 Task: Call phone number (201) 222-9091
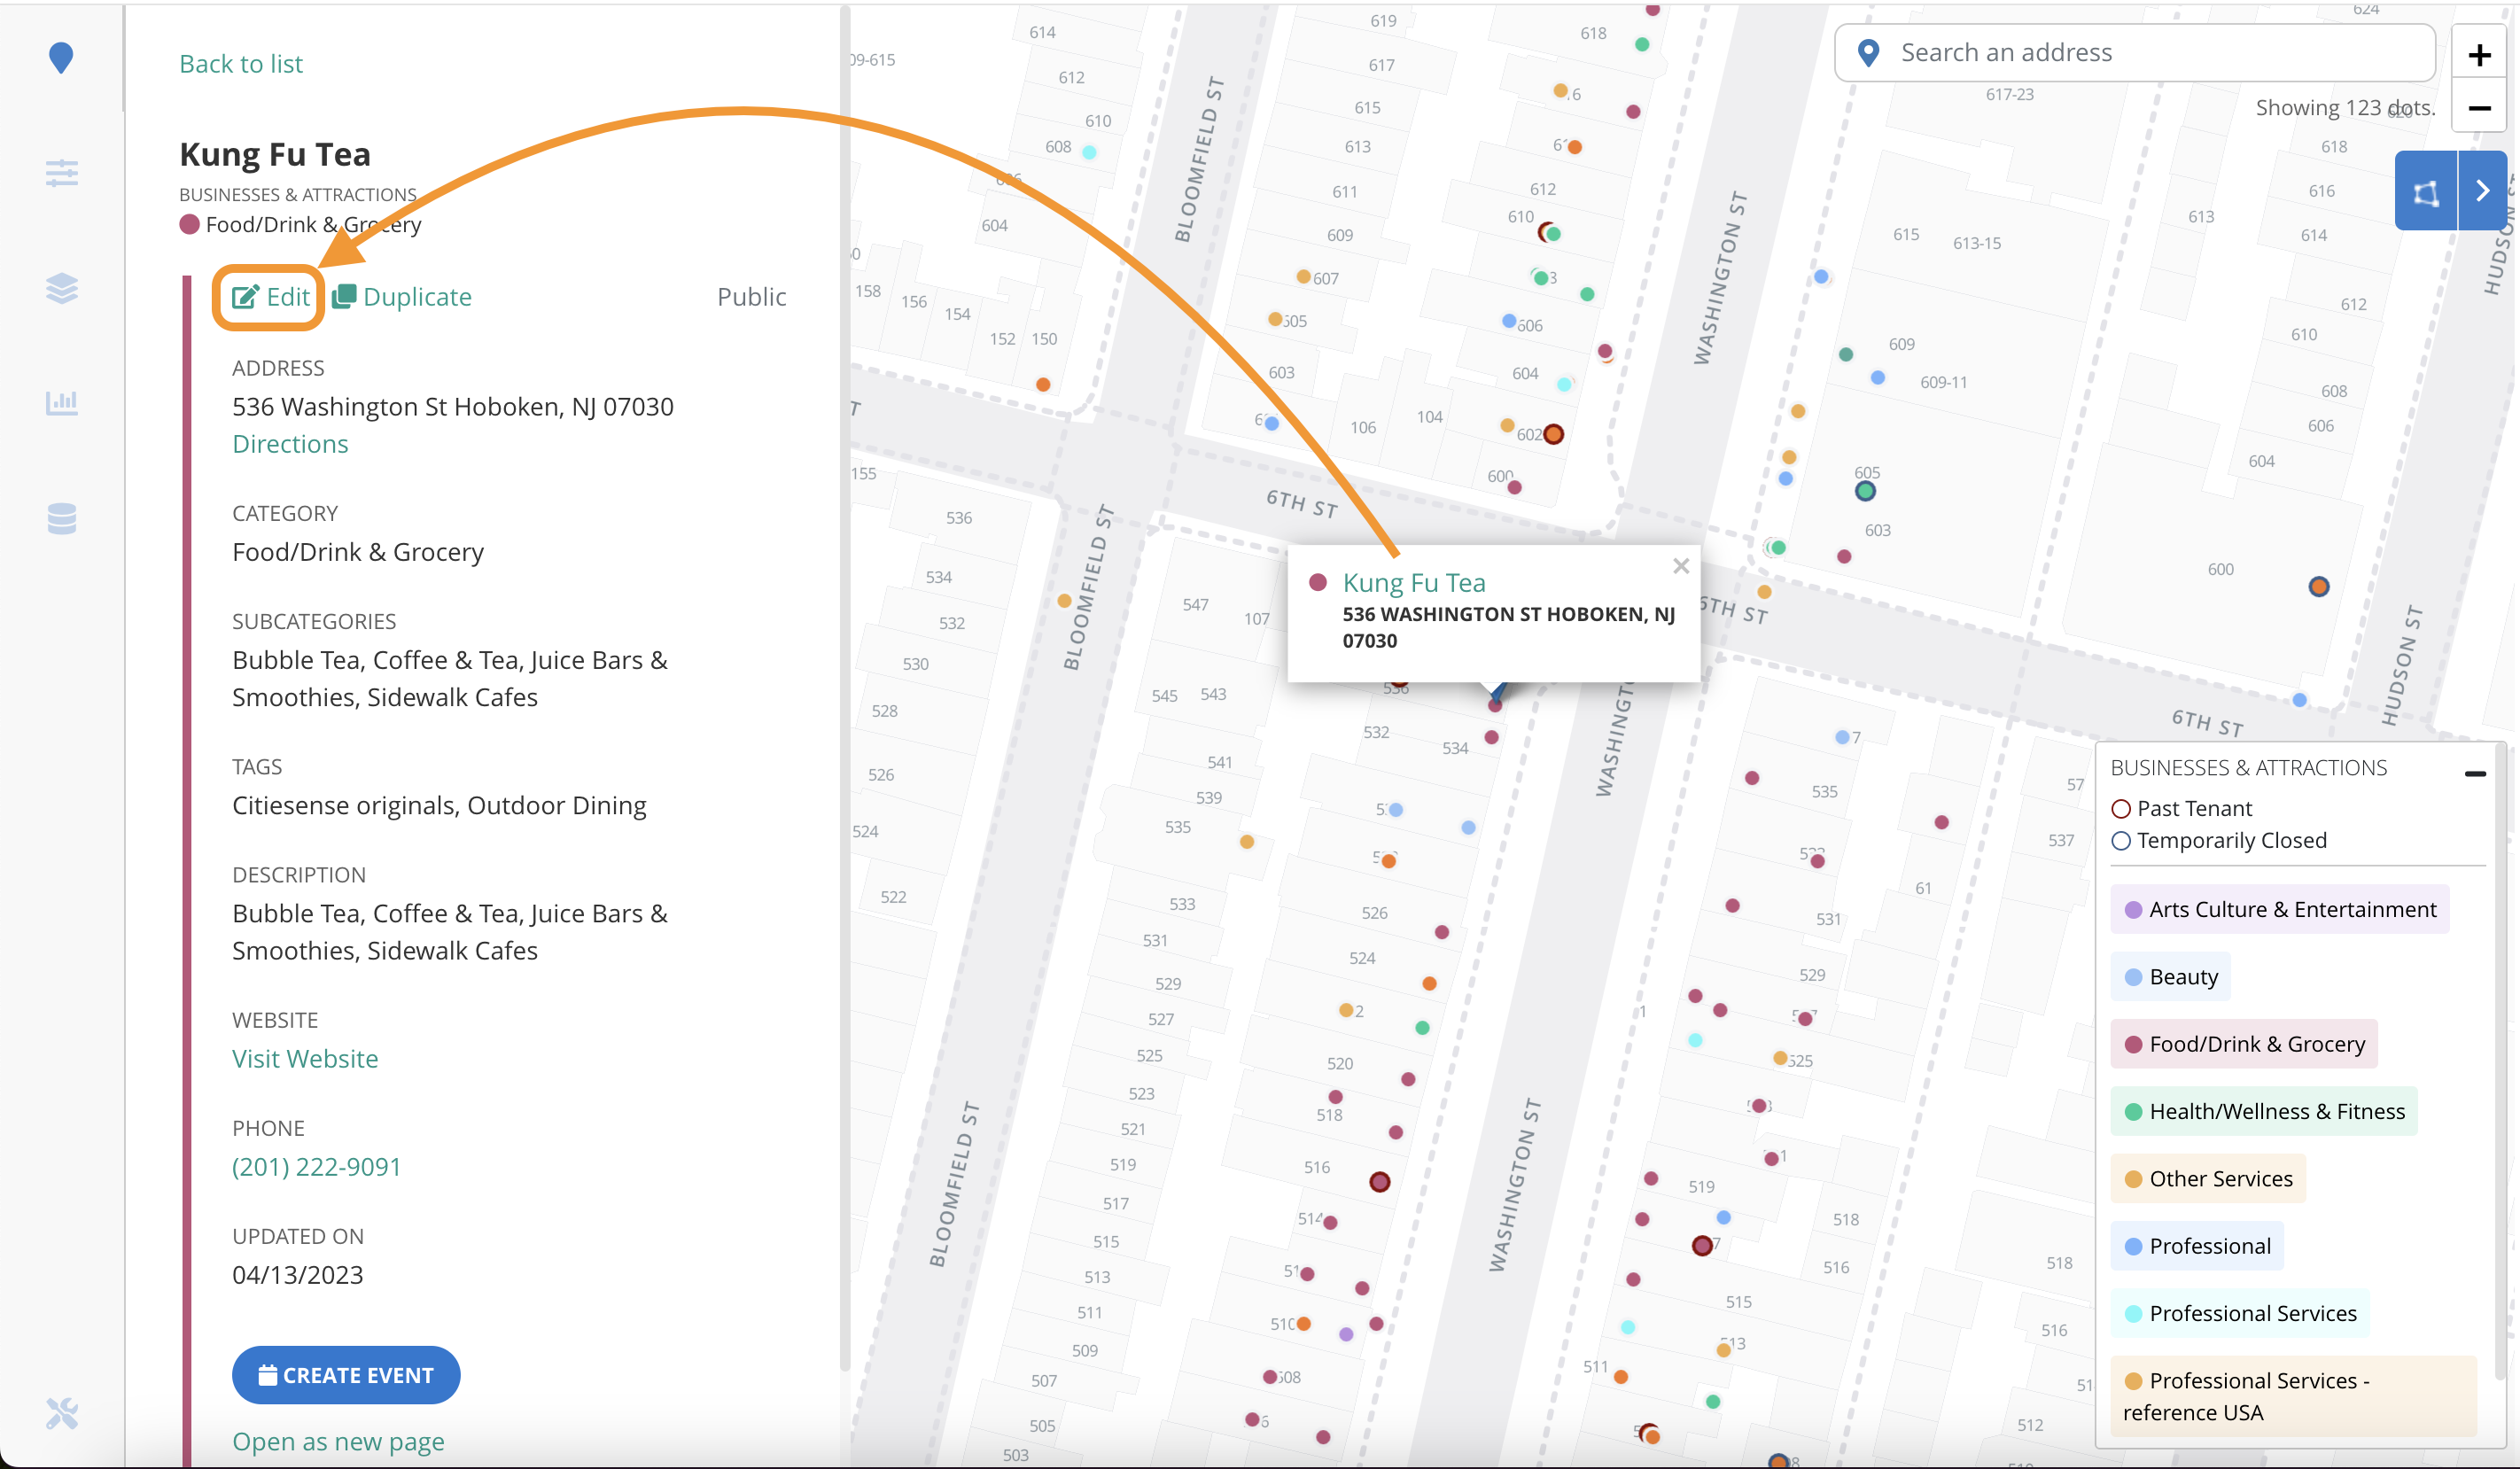pos(316,1167)
